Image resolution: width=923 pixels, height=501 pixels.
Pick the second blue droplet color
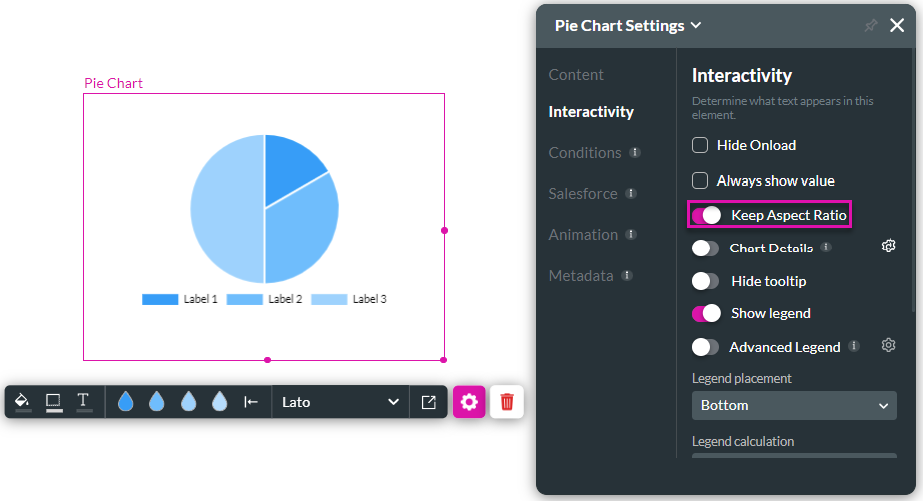pyautogui.click(x=157, y=402)
